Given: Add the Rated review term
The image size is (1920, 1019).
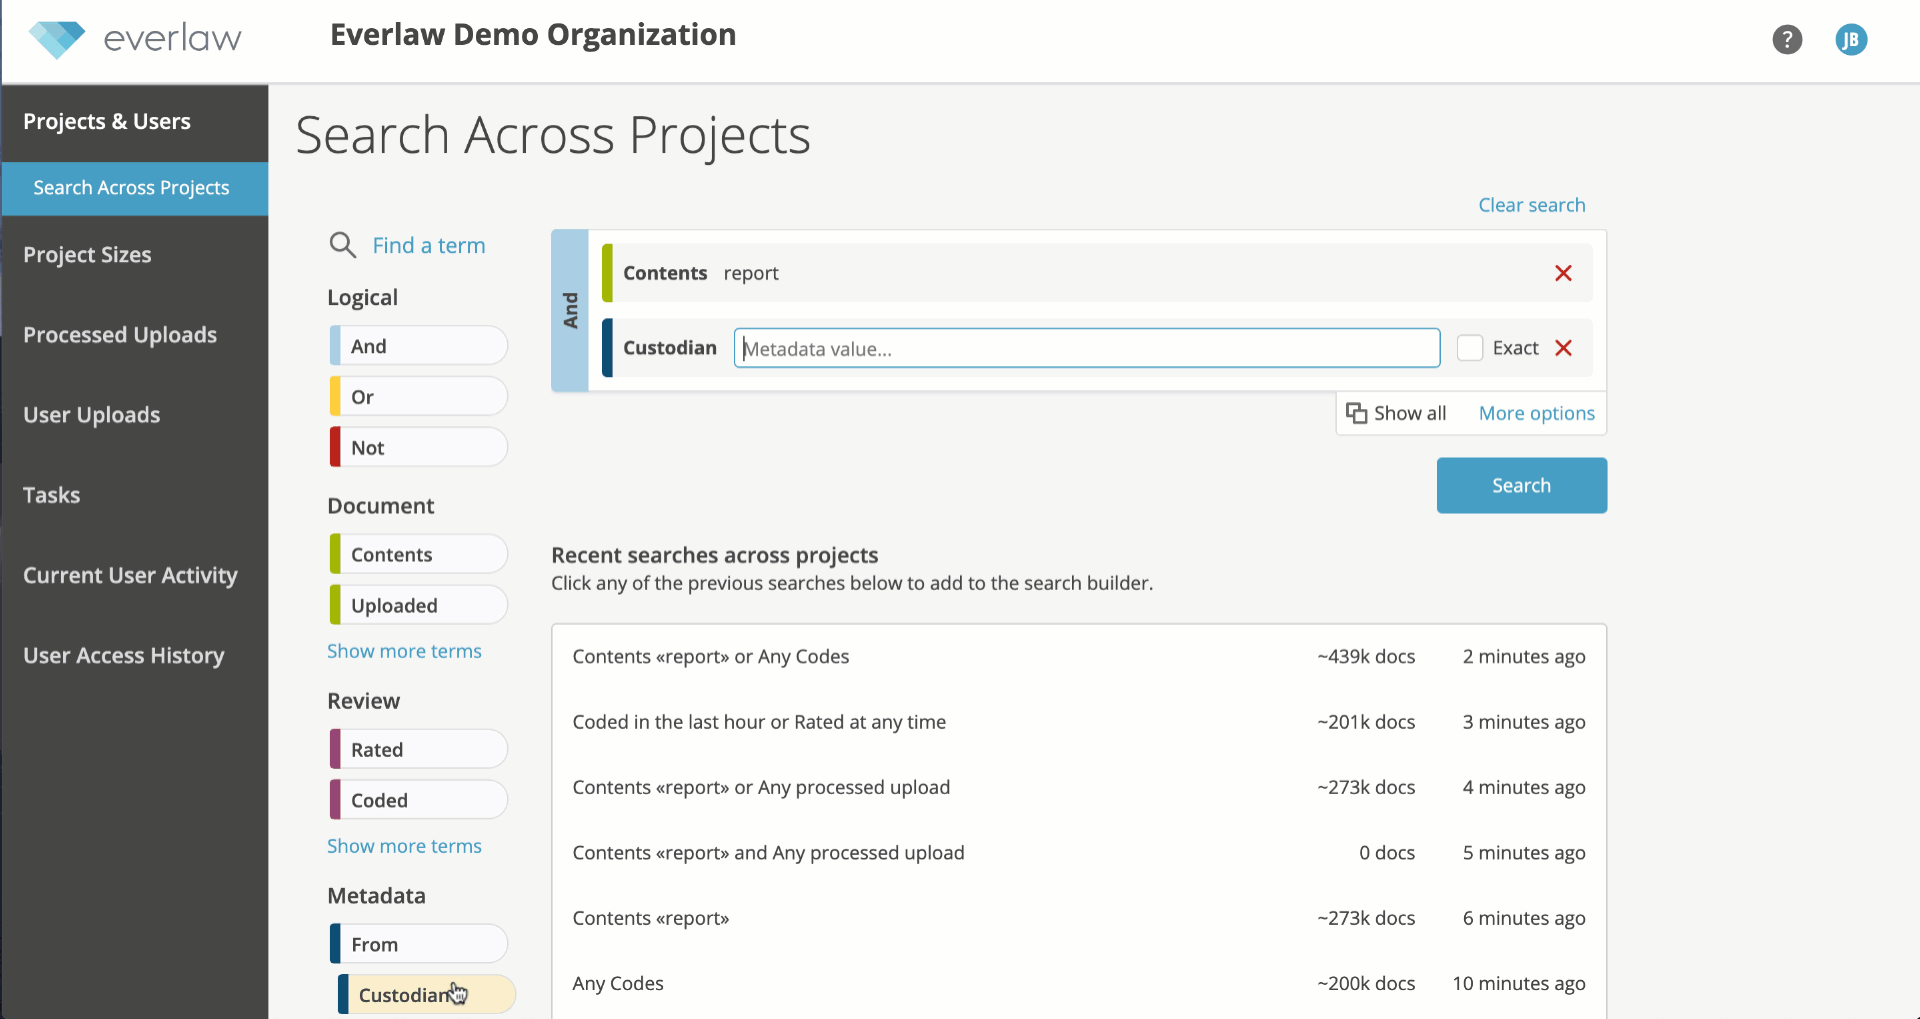Looking at the screenshot, I should click(418, 749).
